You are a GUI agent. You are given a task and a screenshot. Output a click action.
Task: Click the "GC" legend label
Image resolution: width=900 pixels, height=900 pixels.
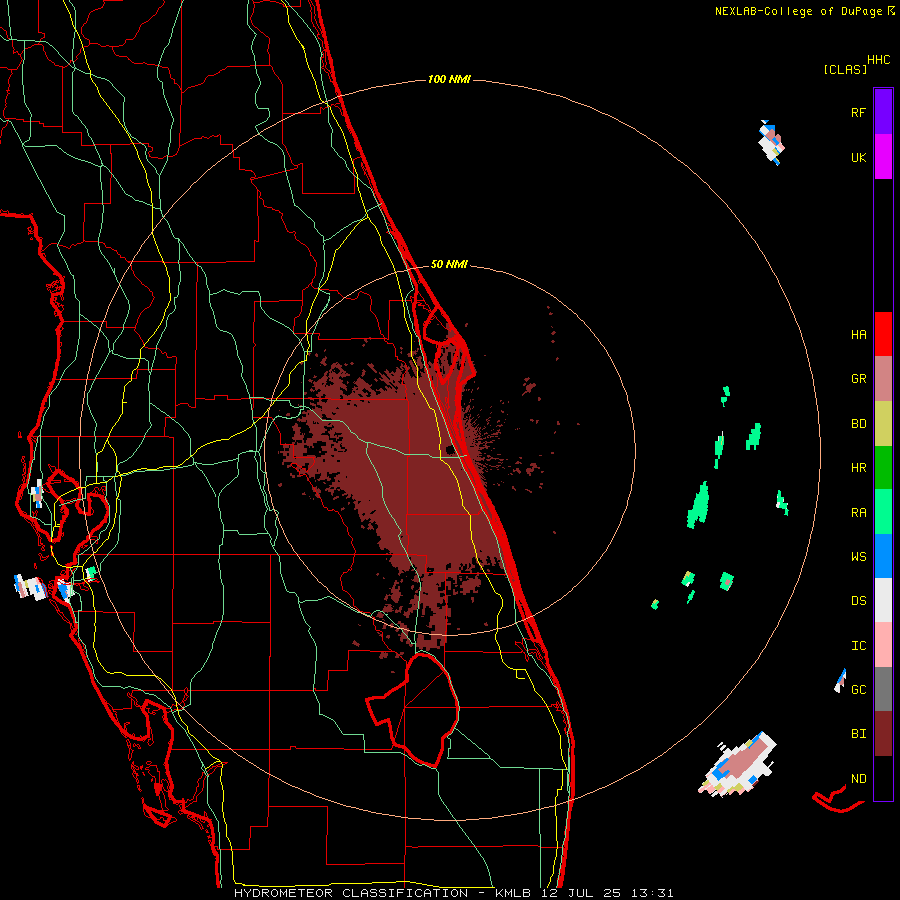(x=858, y=690)
